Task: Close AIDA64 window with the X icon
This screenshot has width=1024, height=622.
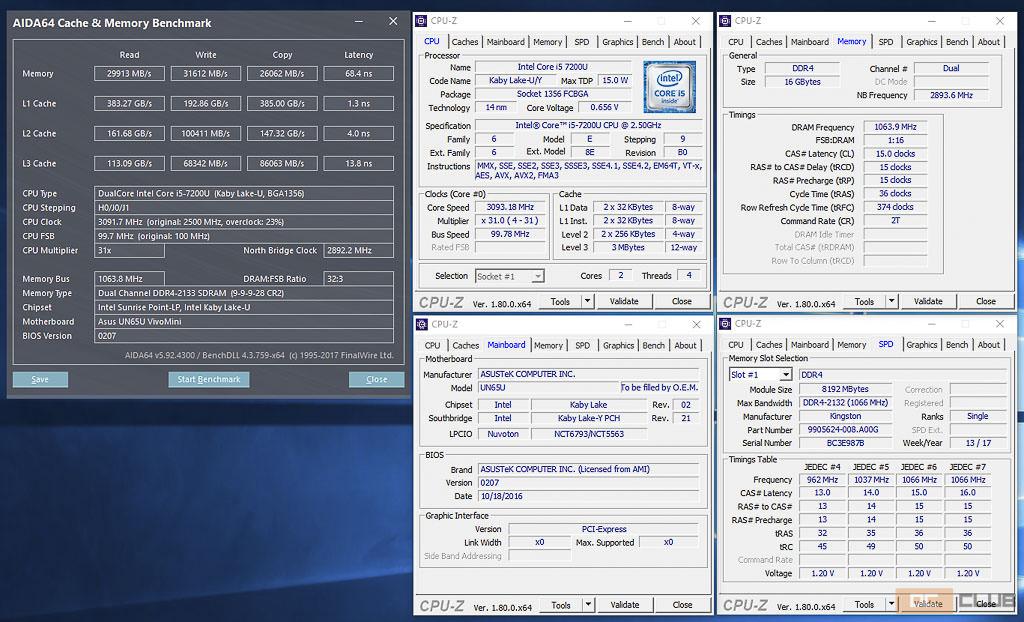Action: click(393, 22)
